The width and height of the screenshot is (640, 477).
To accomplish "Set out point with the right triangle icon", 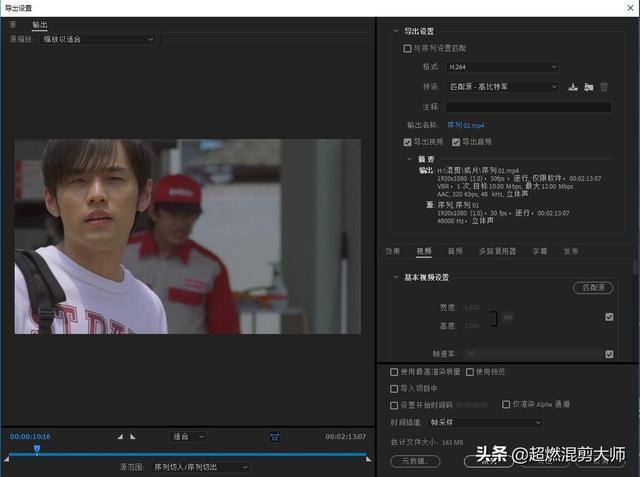I will 133,437.
